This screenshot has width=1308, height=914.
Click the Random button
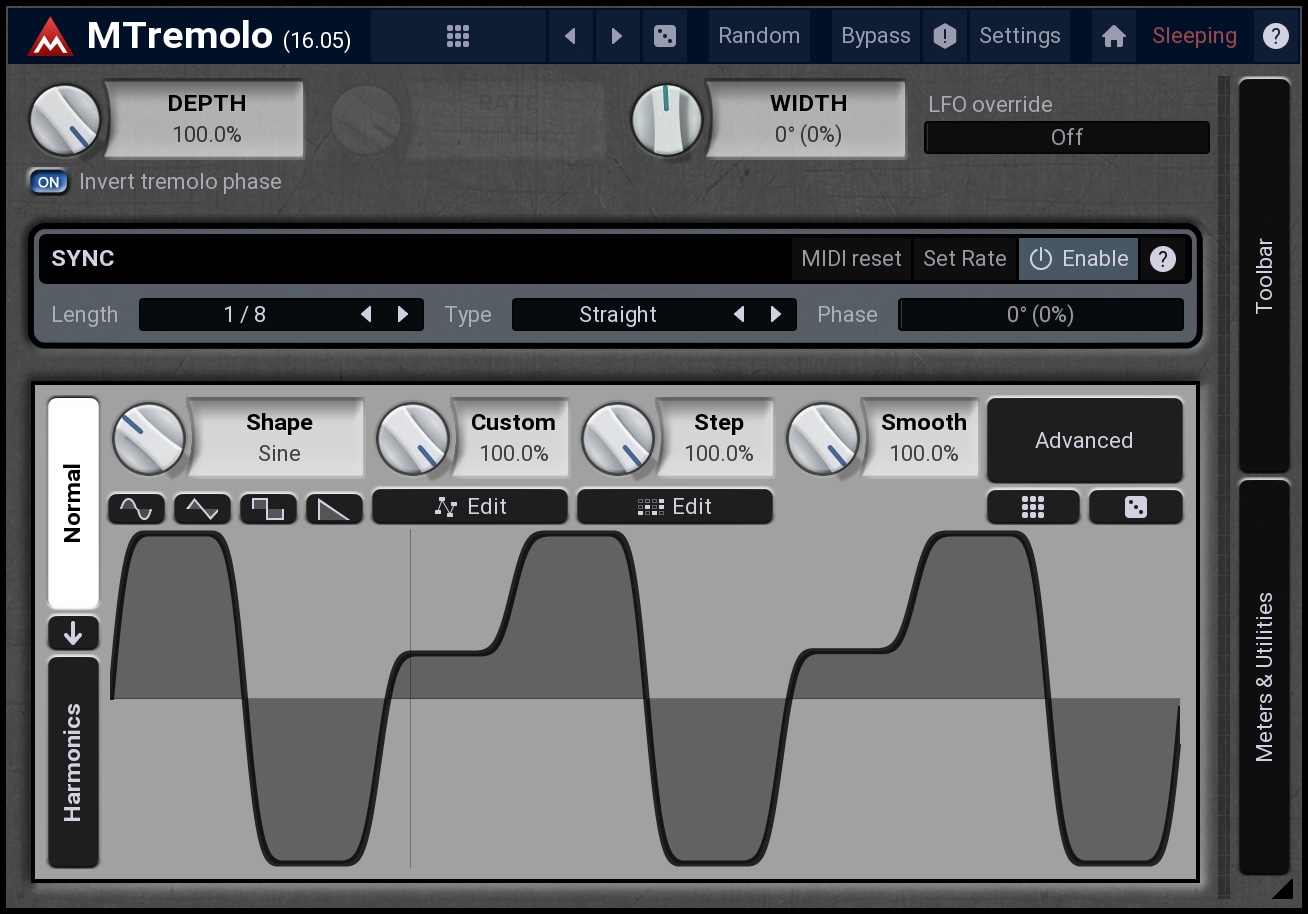click(x=759, y=36)
